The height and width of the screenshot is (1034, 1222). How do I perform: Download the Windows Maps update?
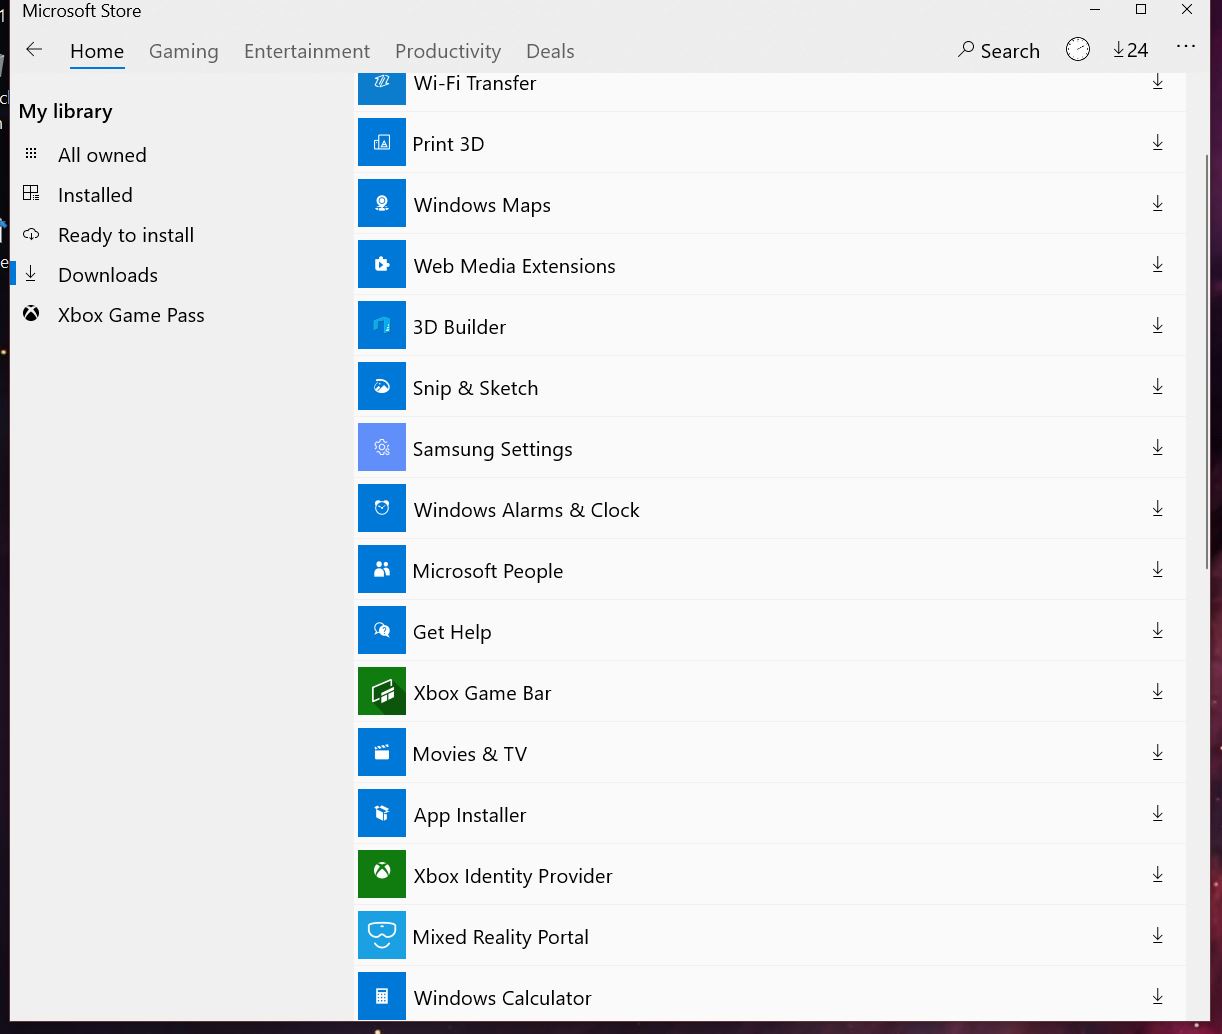click(x=1157, y=204)
